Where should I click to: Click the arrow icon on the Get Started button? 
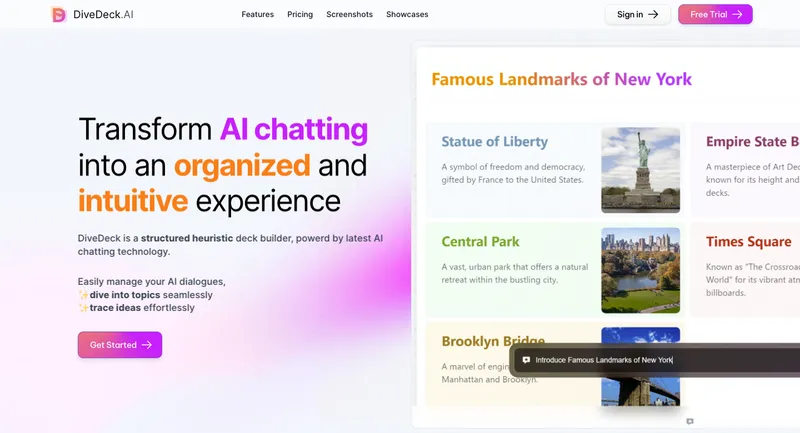coord(146,345)
